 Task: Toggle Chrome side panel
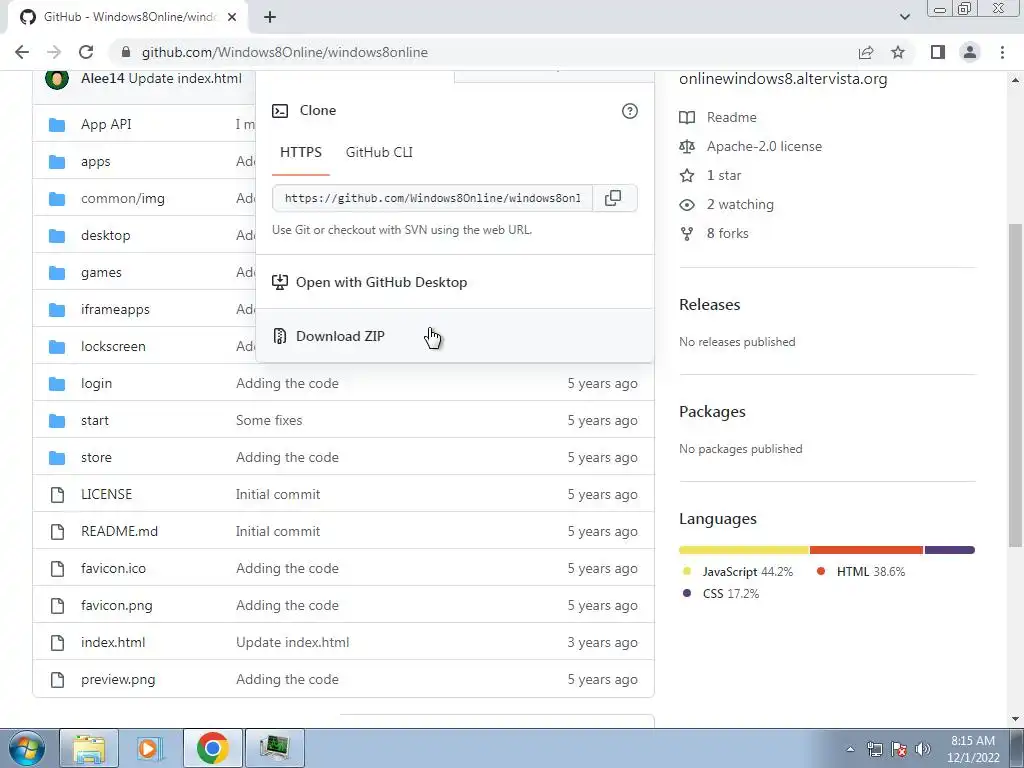point(938,52)
